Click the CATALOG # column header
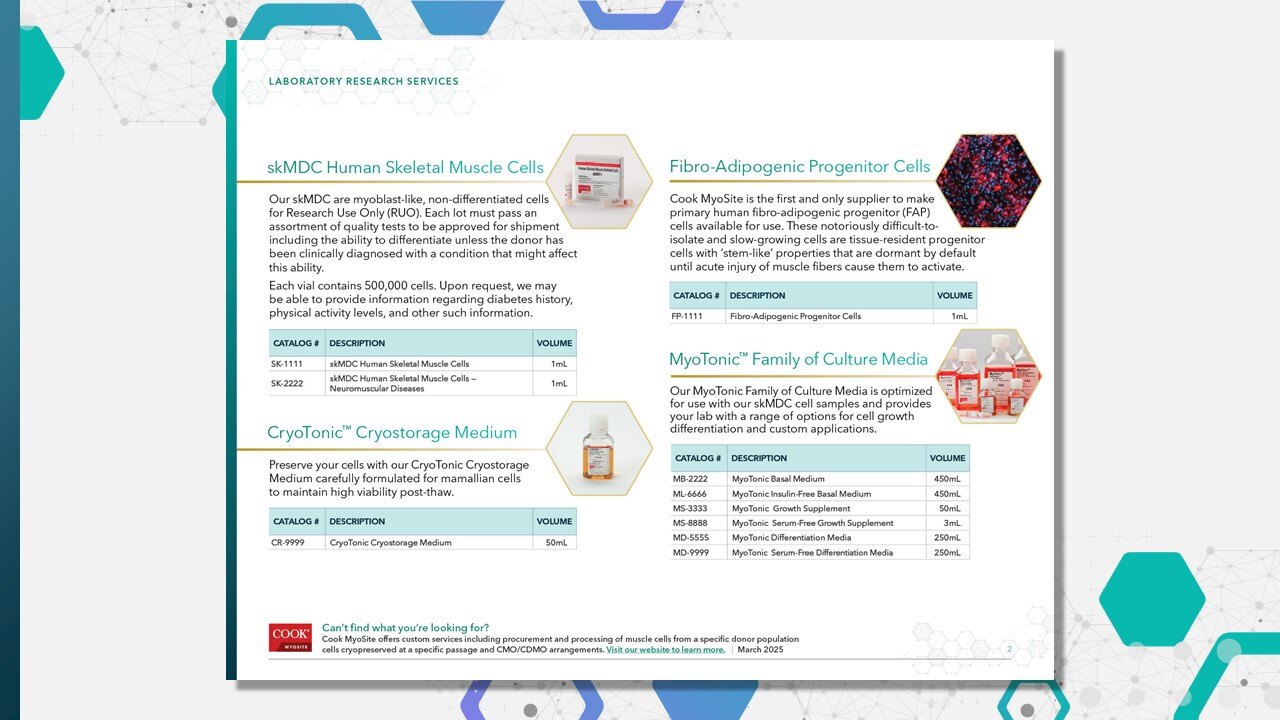1280x720 pixels. (x=296, y=343)
